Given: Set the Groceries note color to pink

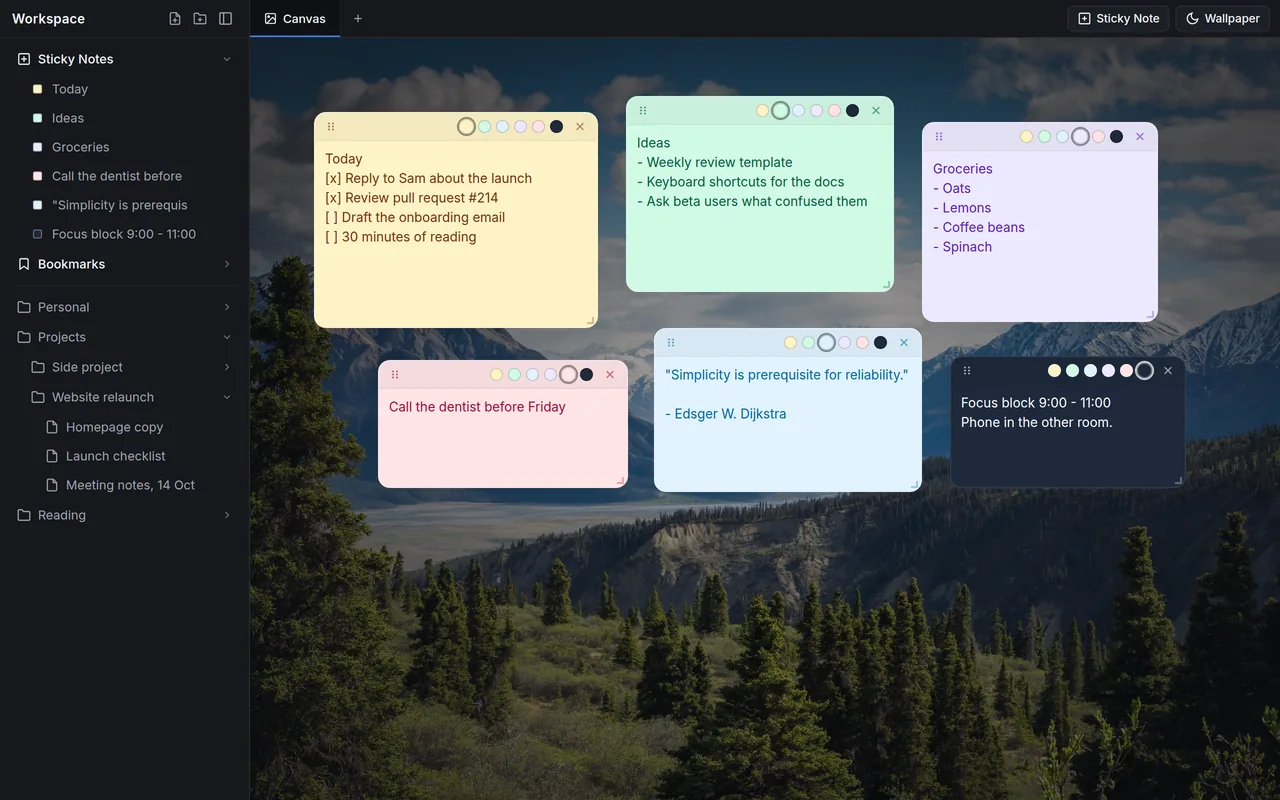Looking at the screenshot, I should (1099, 137).
